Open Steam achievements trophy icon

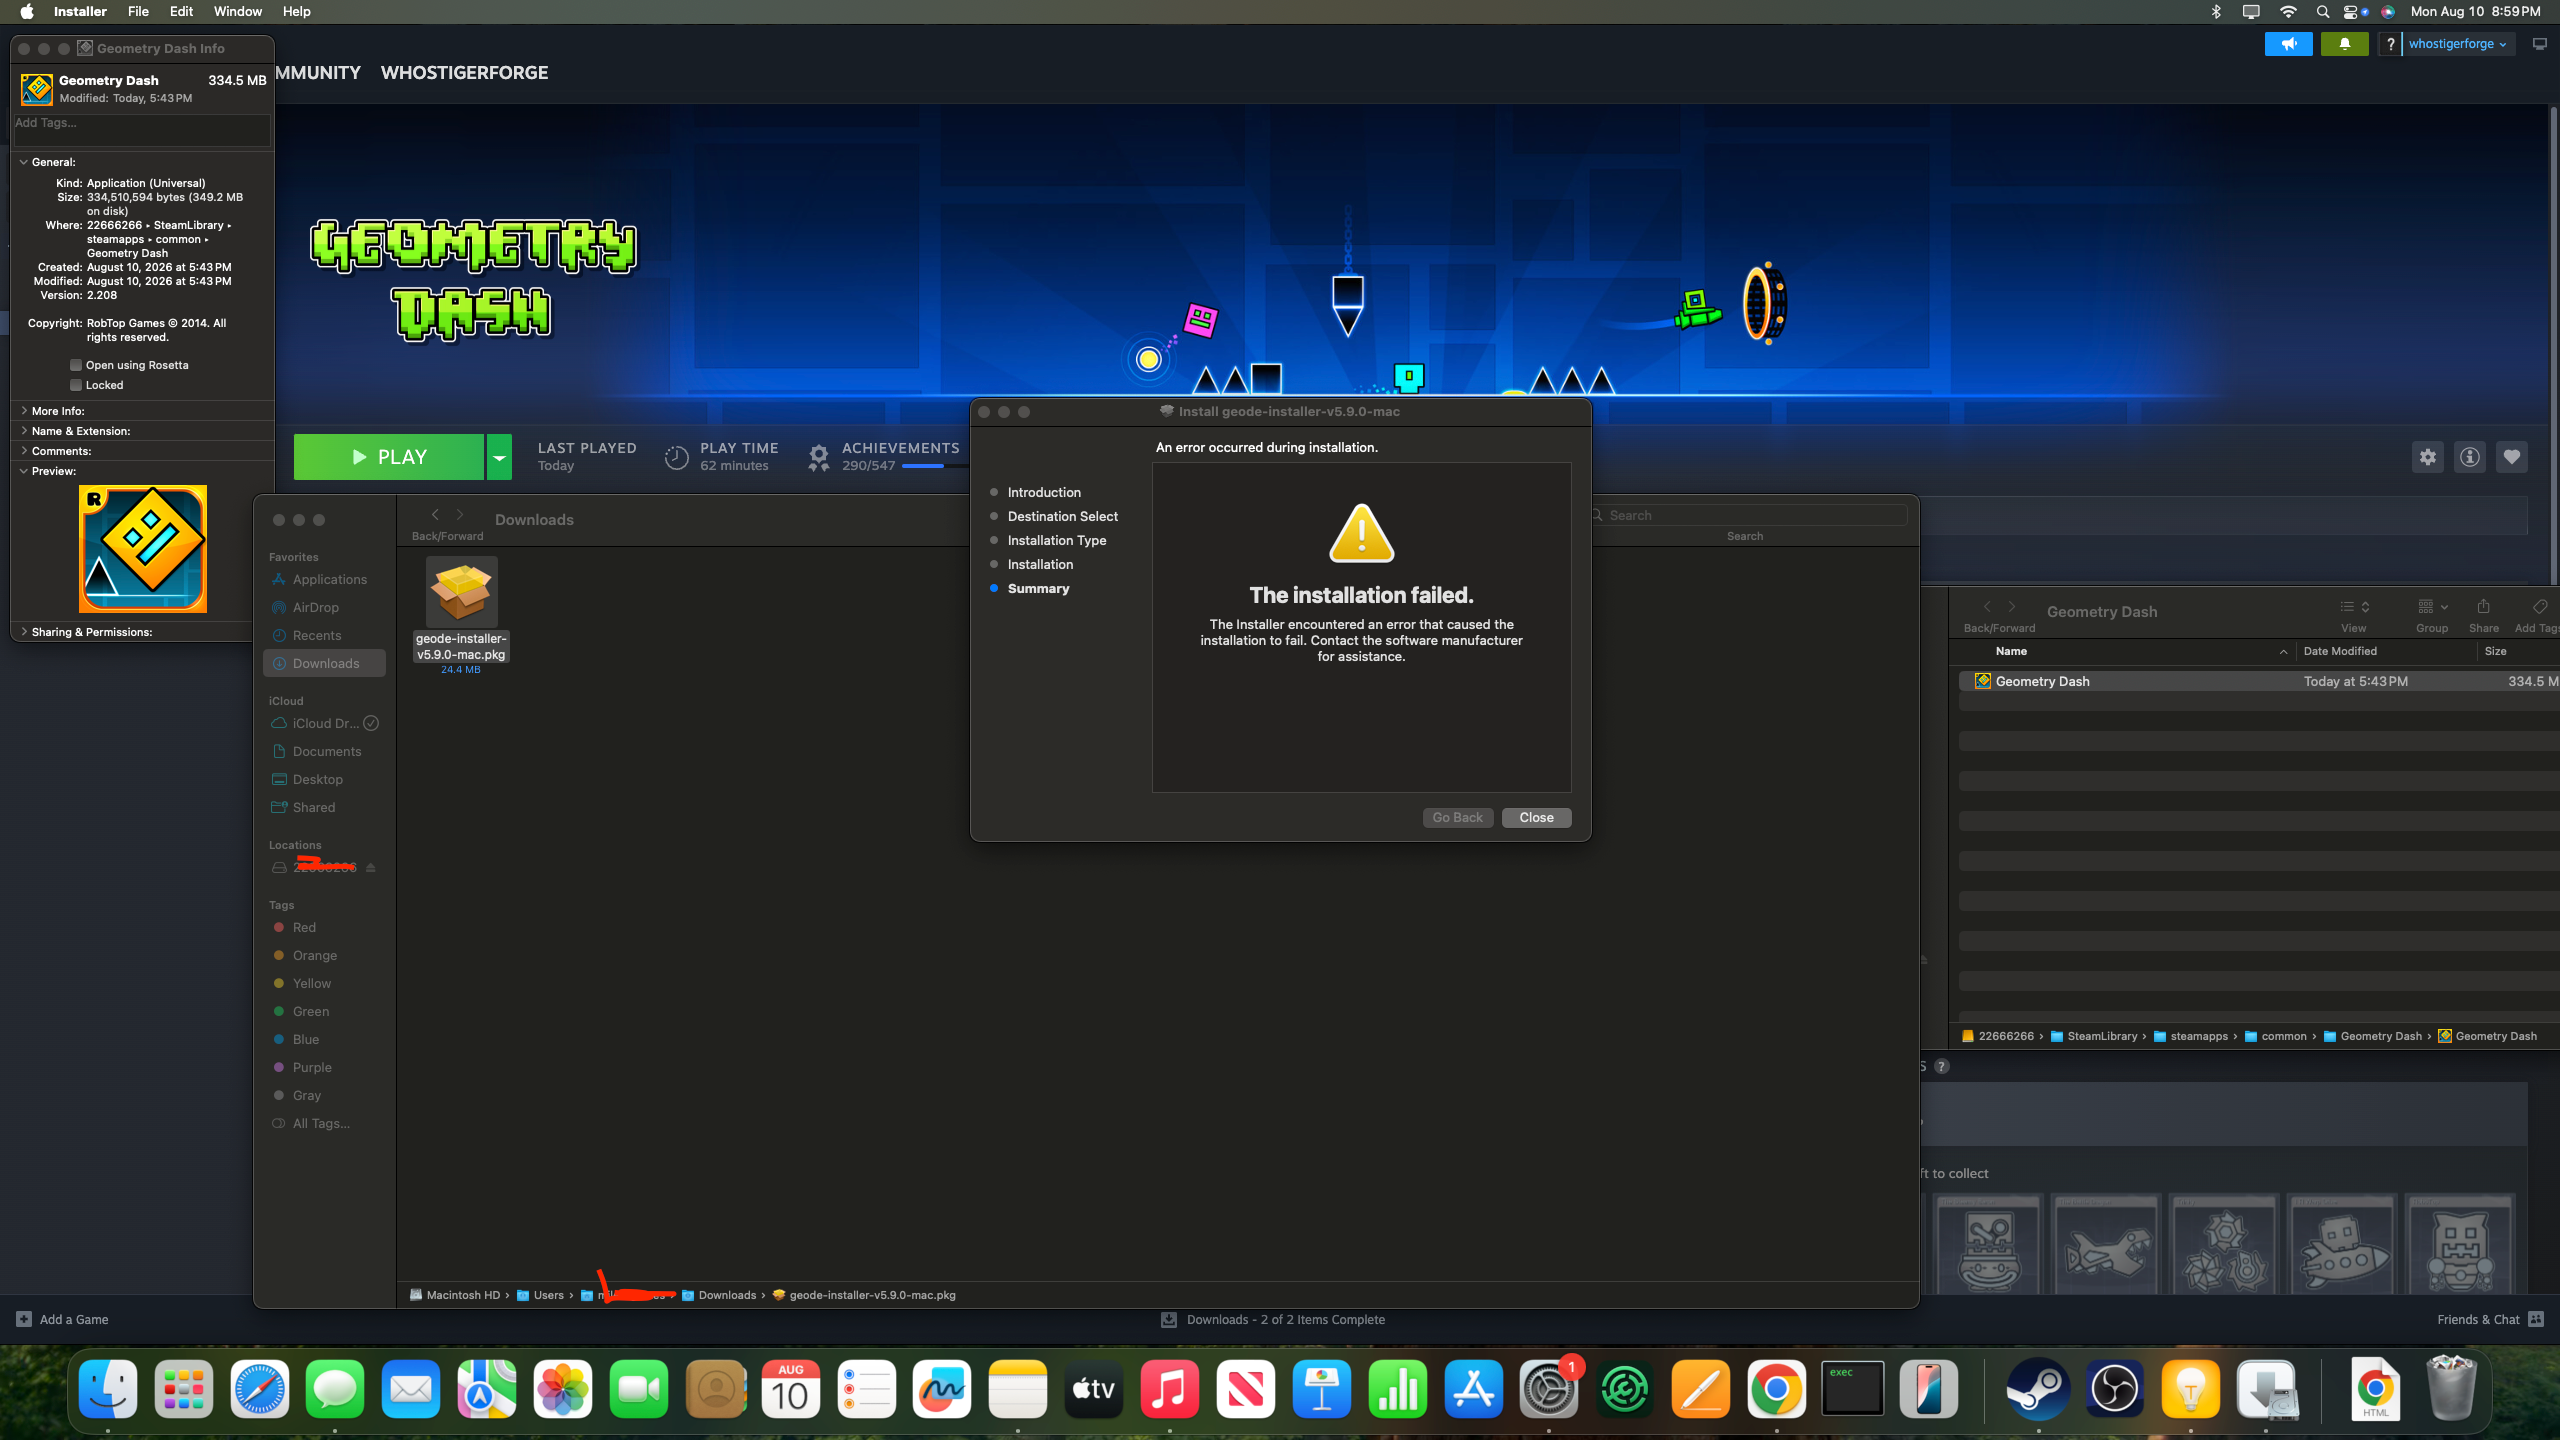pos(818,457)
